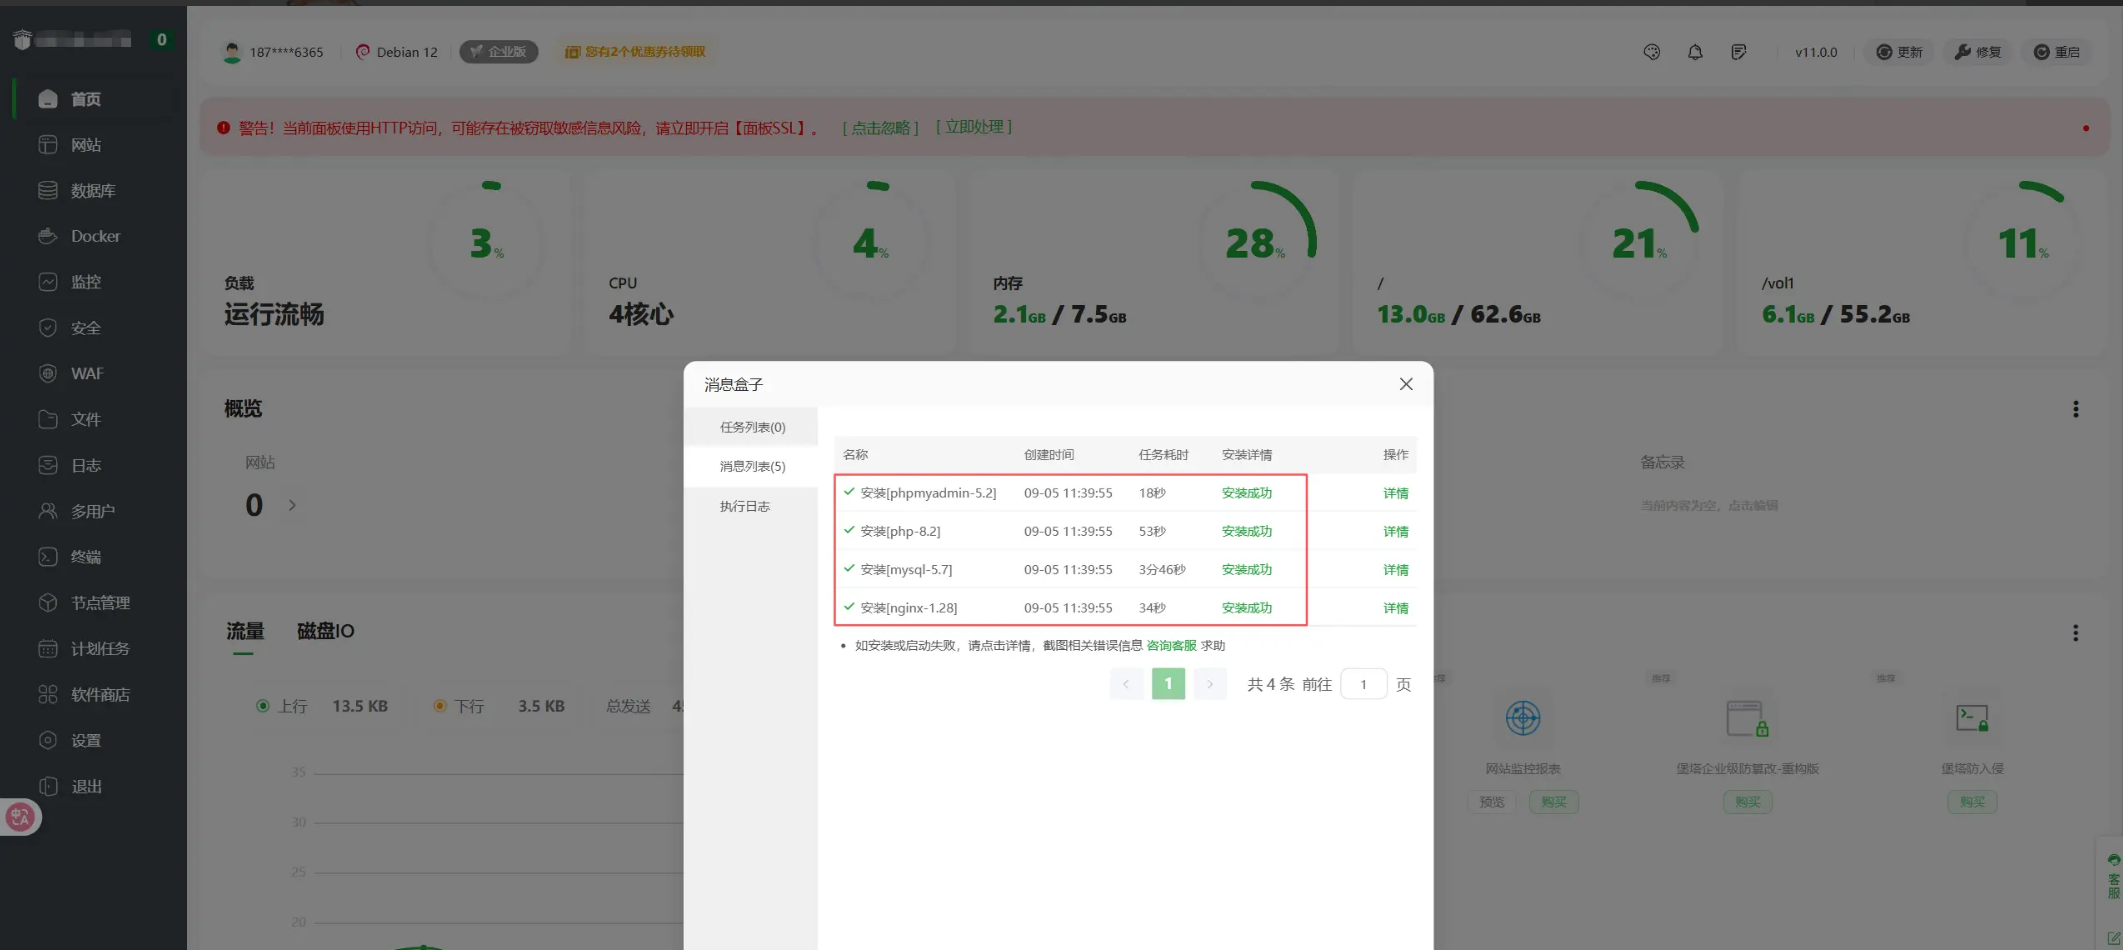Open the 概览 panel three-dot menu

(x=2076, y=409)
